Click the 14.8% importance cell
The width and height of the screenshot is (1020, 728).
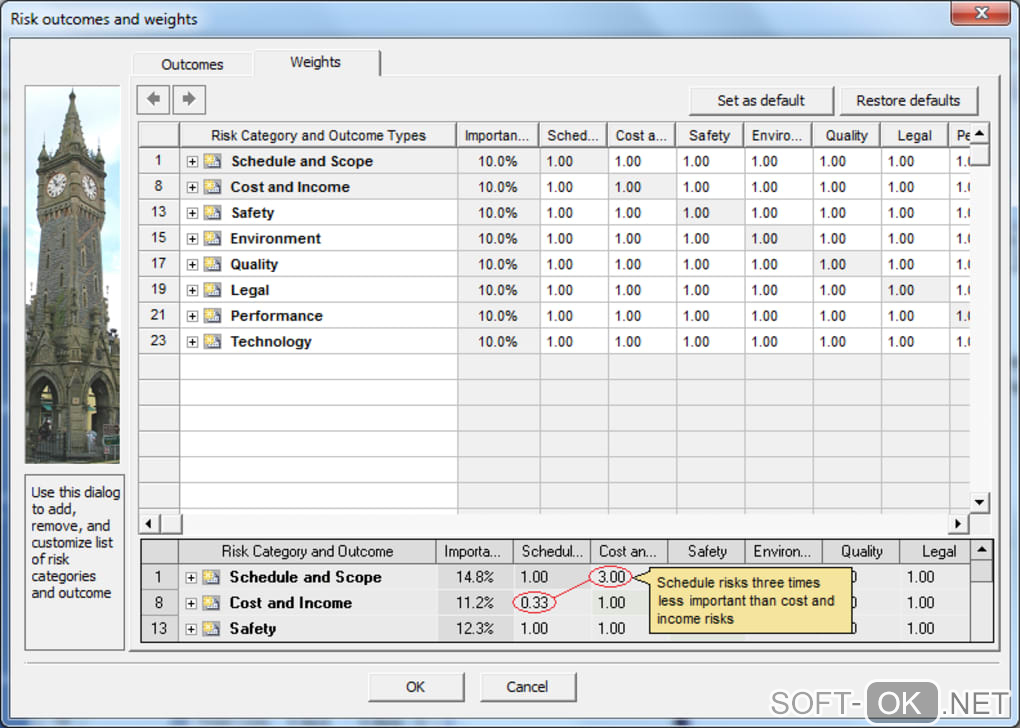click(475, 577)
